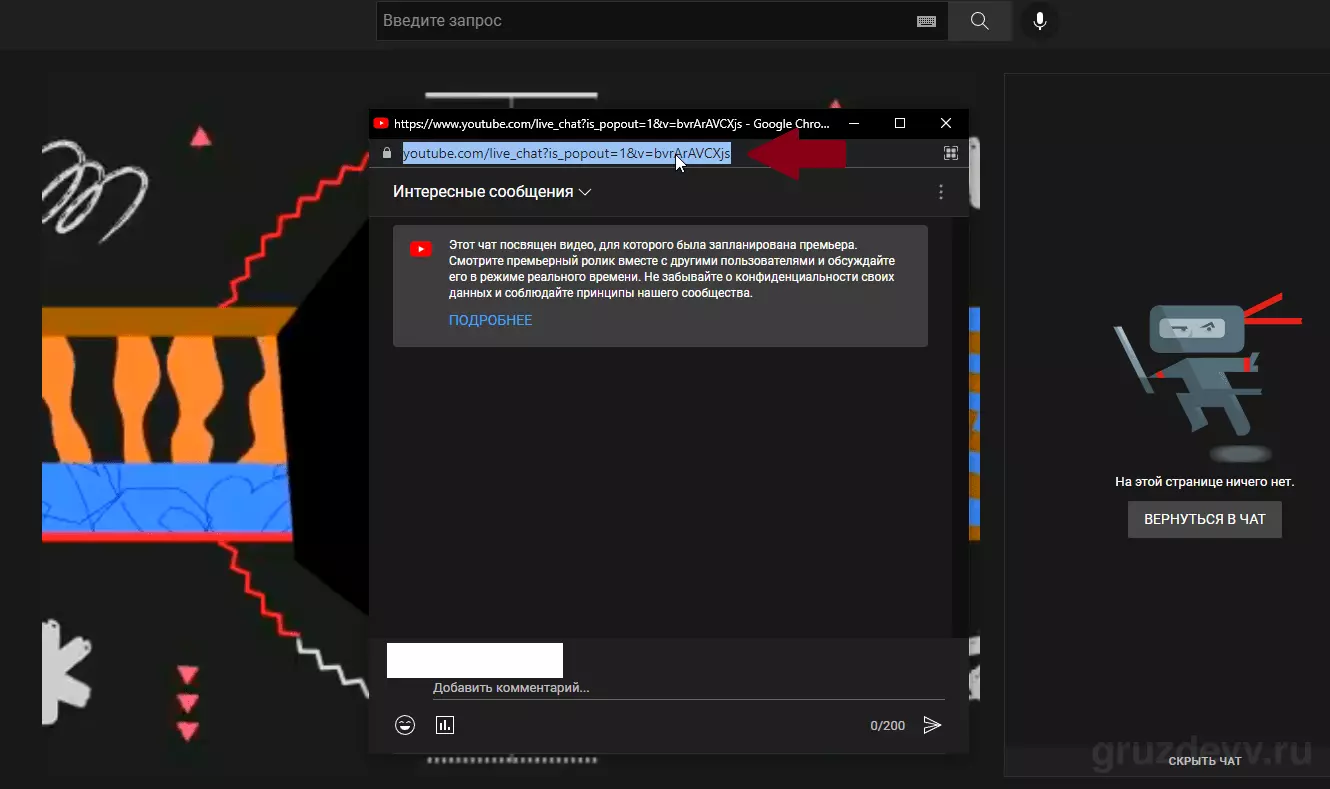Close the popup chat window
Screen dimensions: 1330x789
(946, 124)
